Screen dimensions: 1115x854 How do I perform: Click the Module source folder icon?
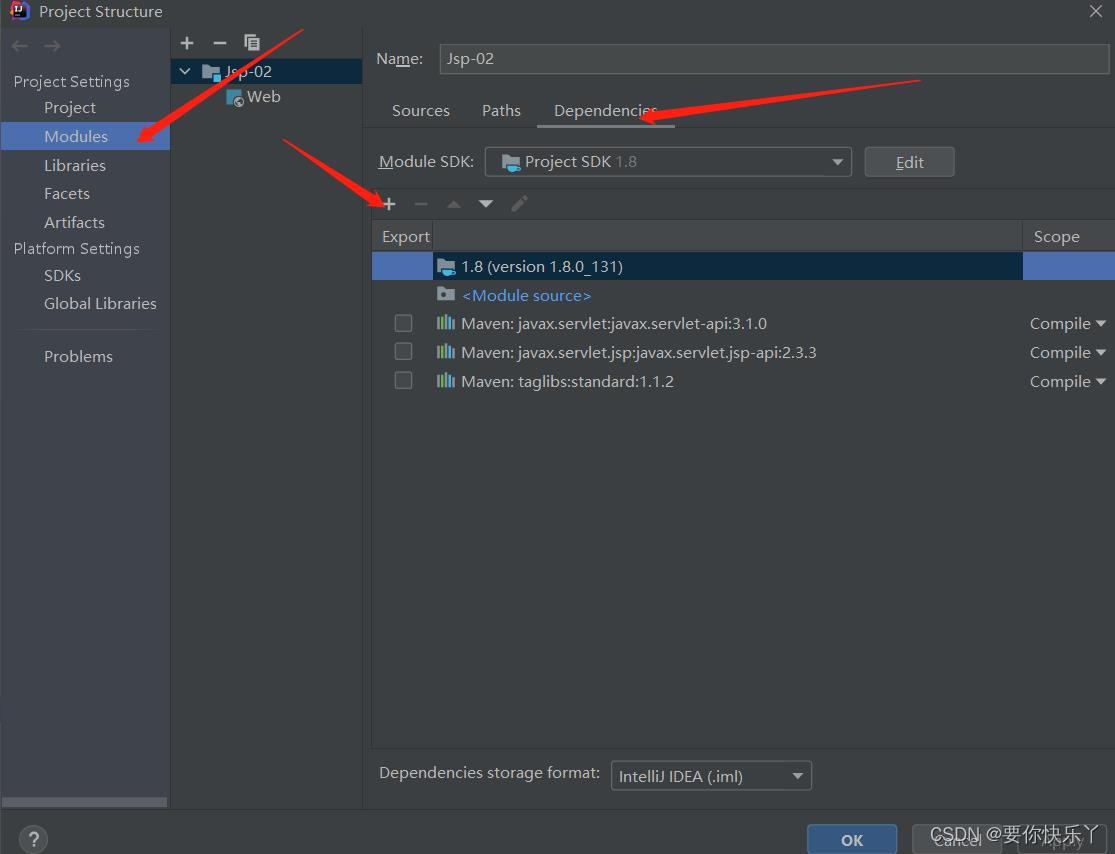[x=446, y=294]
